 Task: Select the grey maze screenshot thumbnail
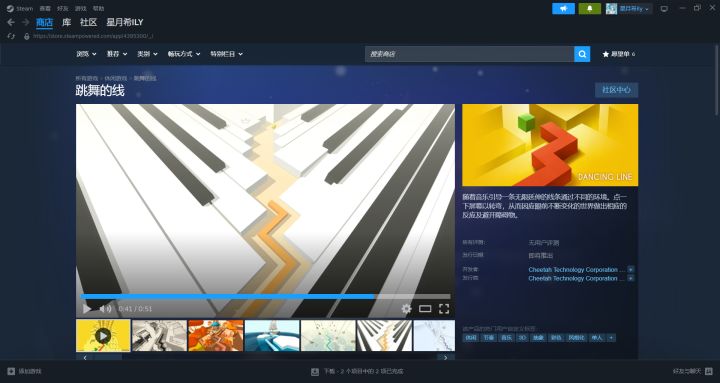(x=159, y=336)
